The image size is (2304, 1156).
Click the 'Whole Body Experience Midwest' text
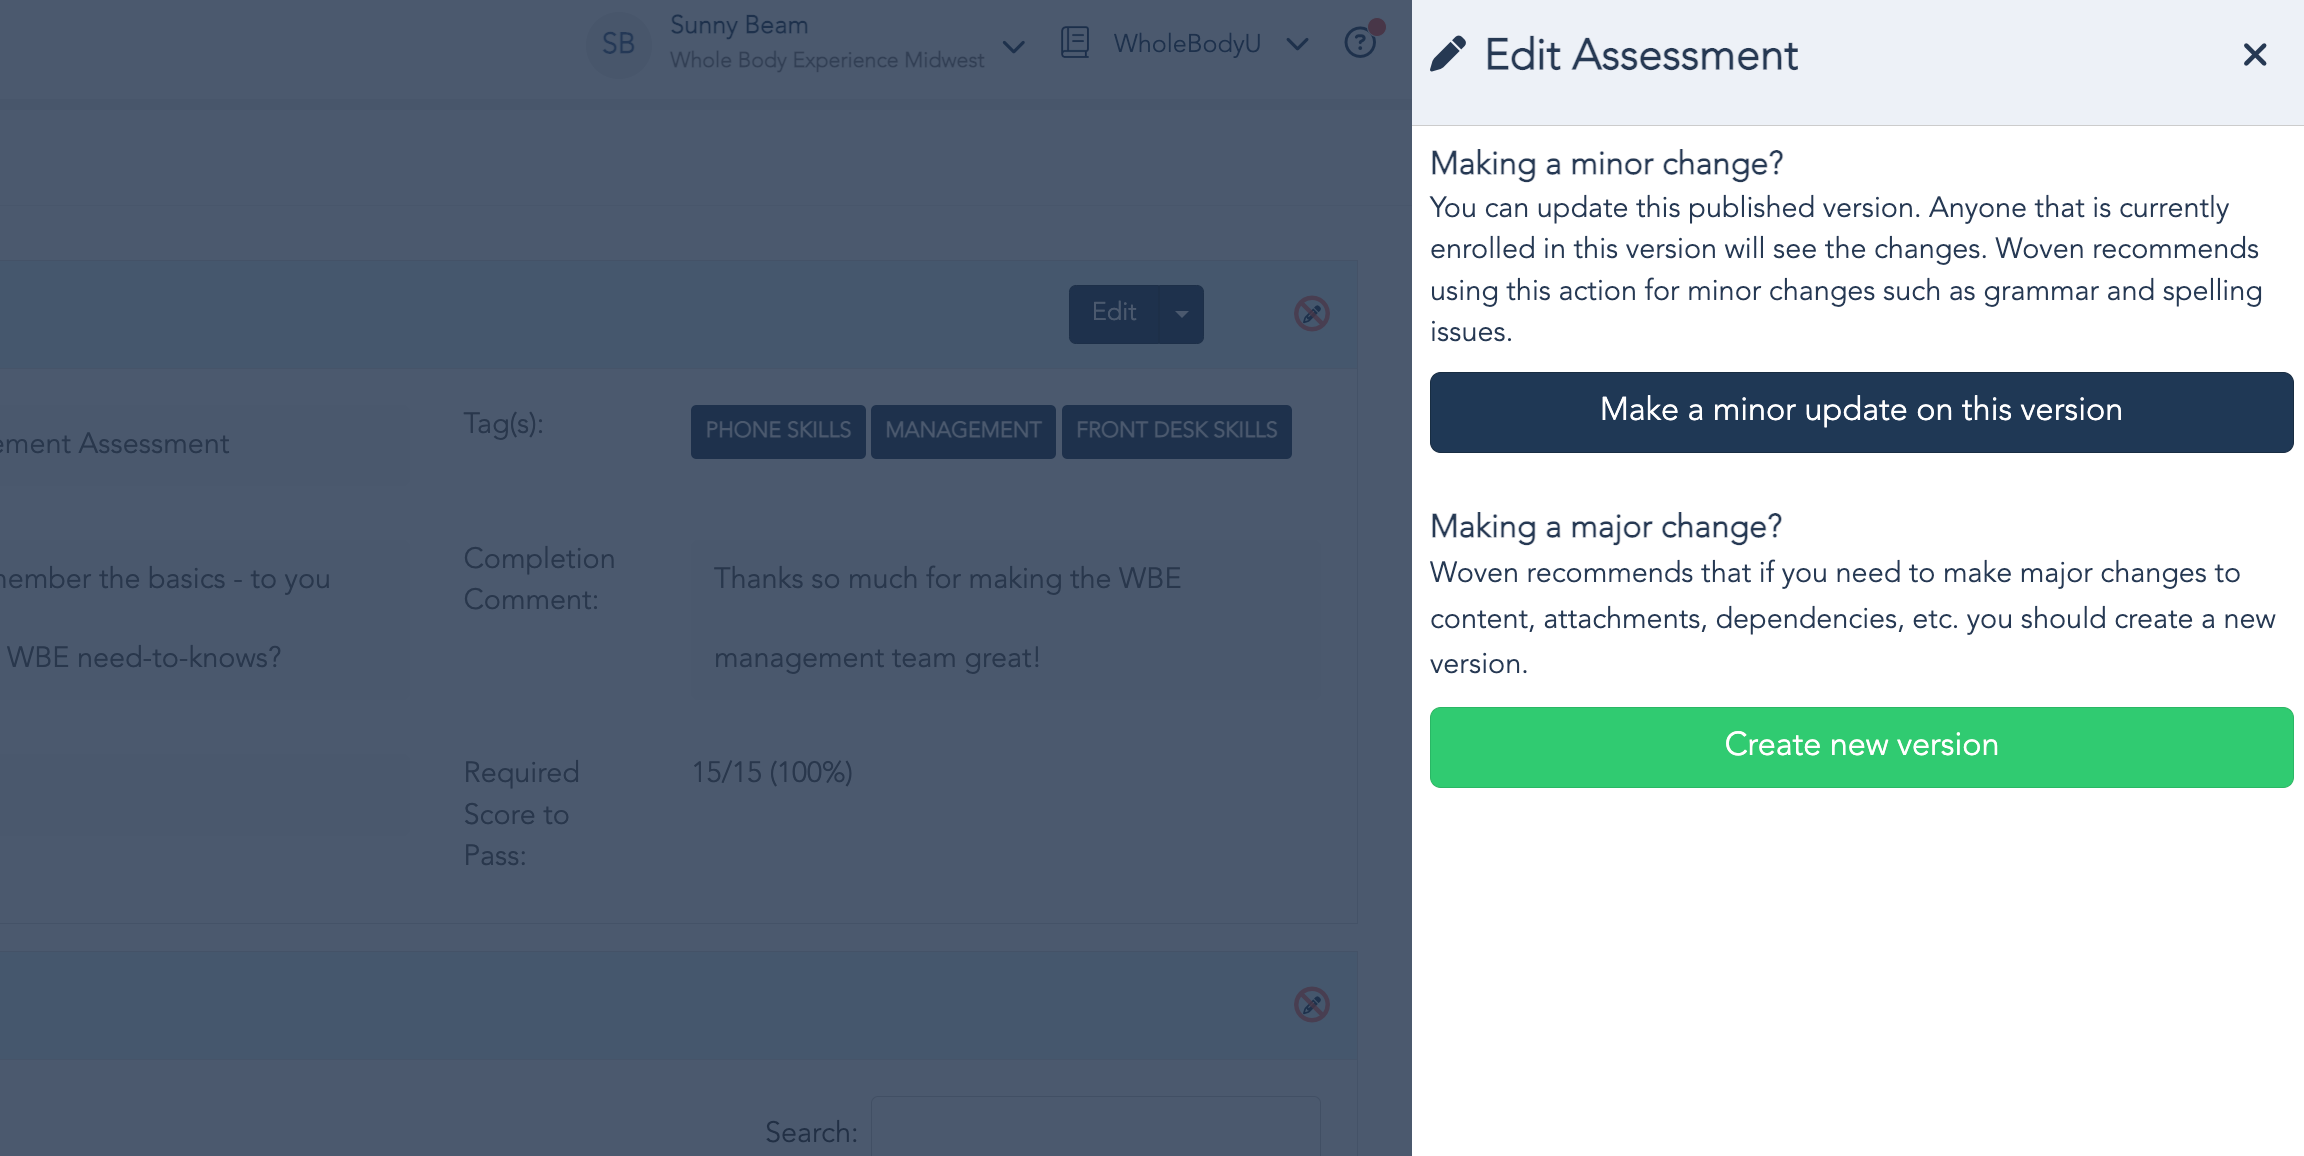click(x=827, y=61)
